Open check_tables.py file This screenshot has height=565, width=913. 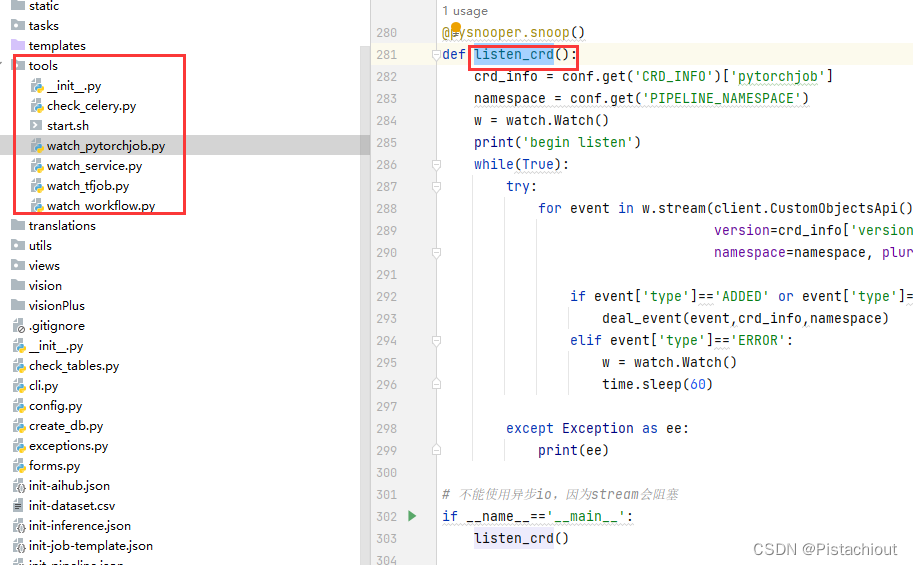point(74,366)
